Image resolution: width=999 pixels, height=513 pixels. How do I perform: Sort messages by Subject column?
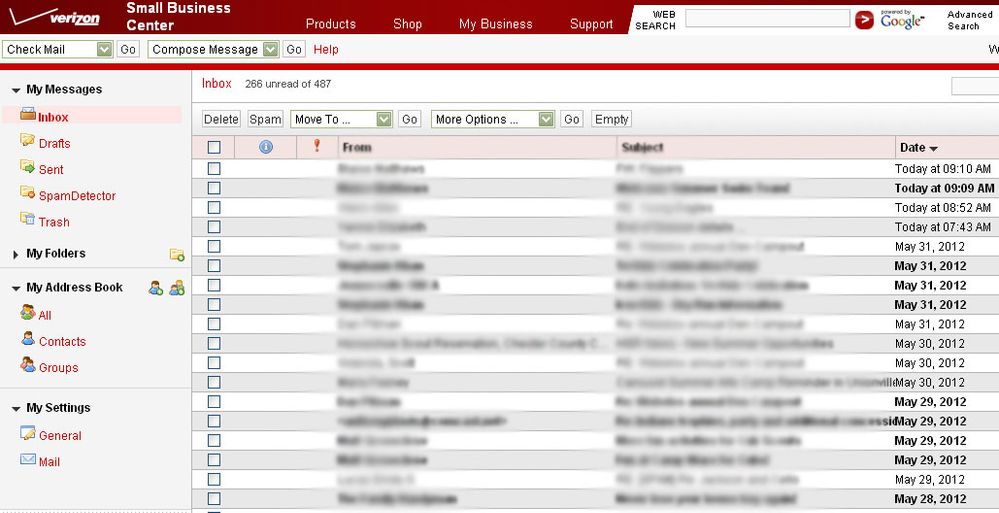[642, 147]
